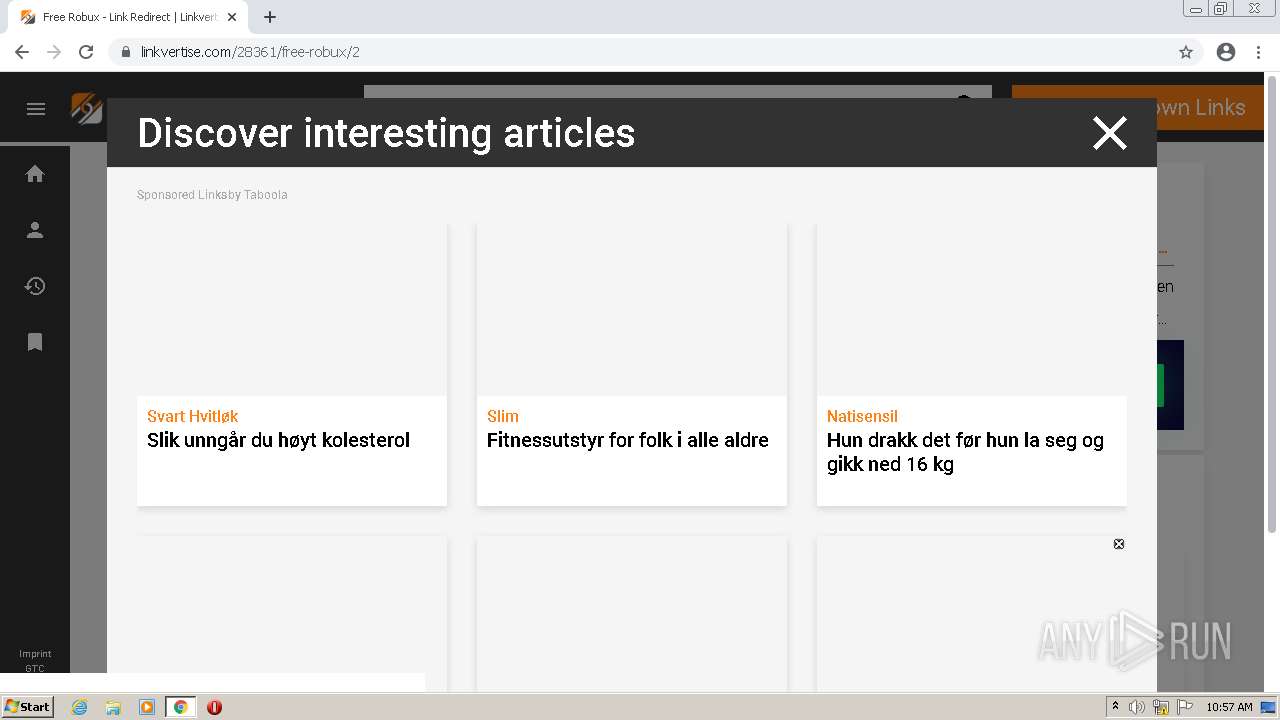Image resolution: width=1280 pixels, height=720 pixels.
Task: Open the profile icon in sidebar
Action: (35, 230)
